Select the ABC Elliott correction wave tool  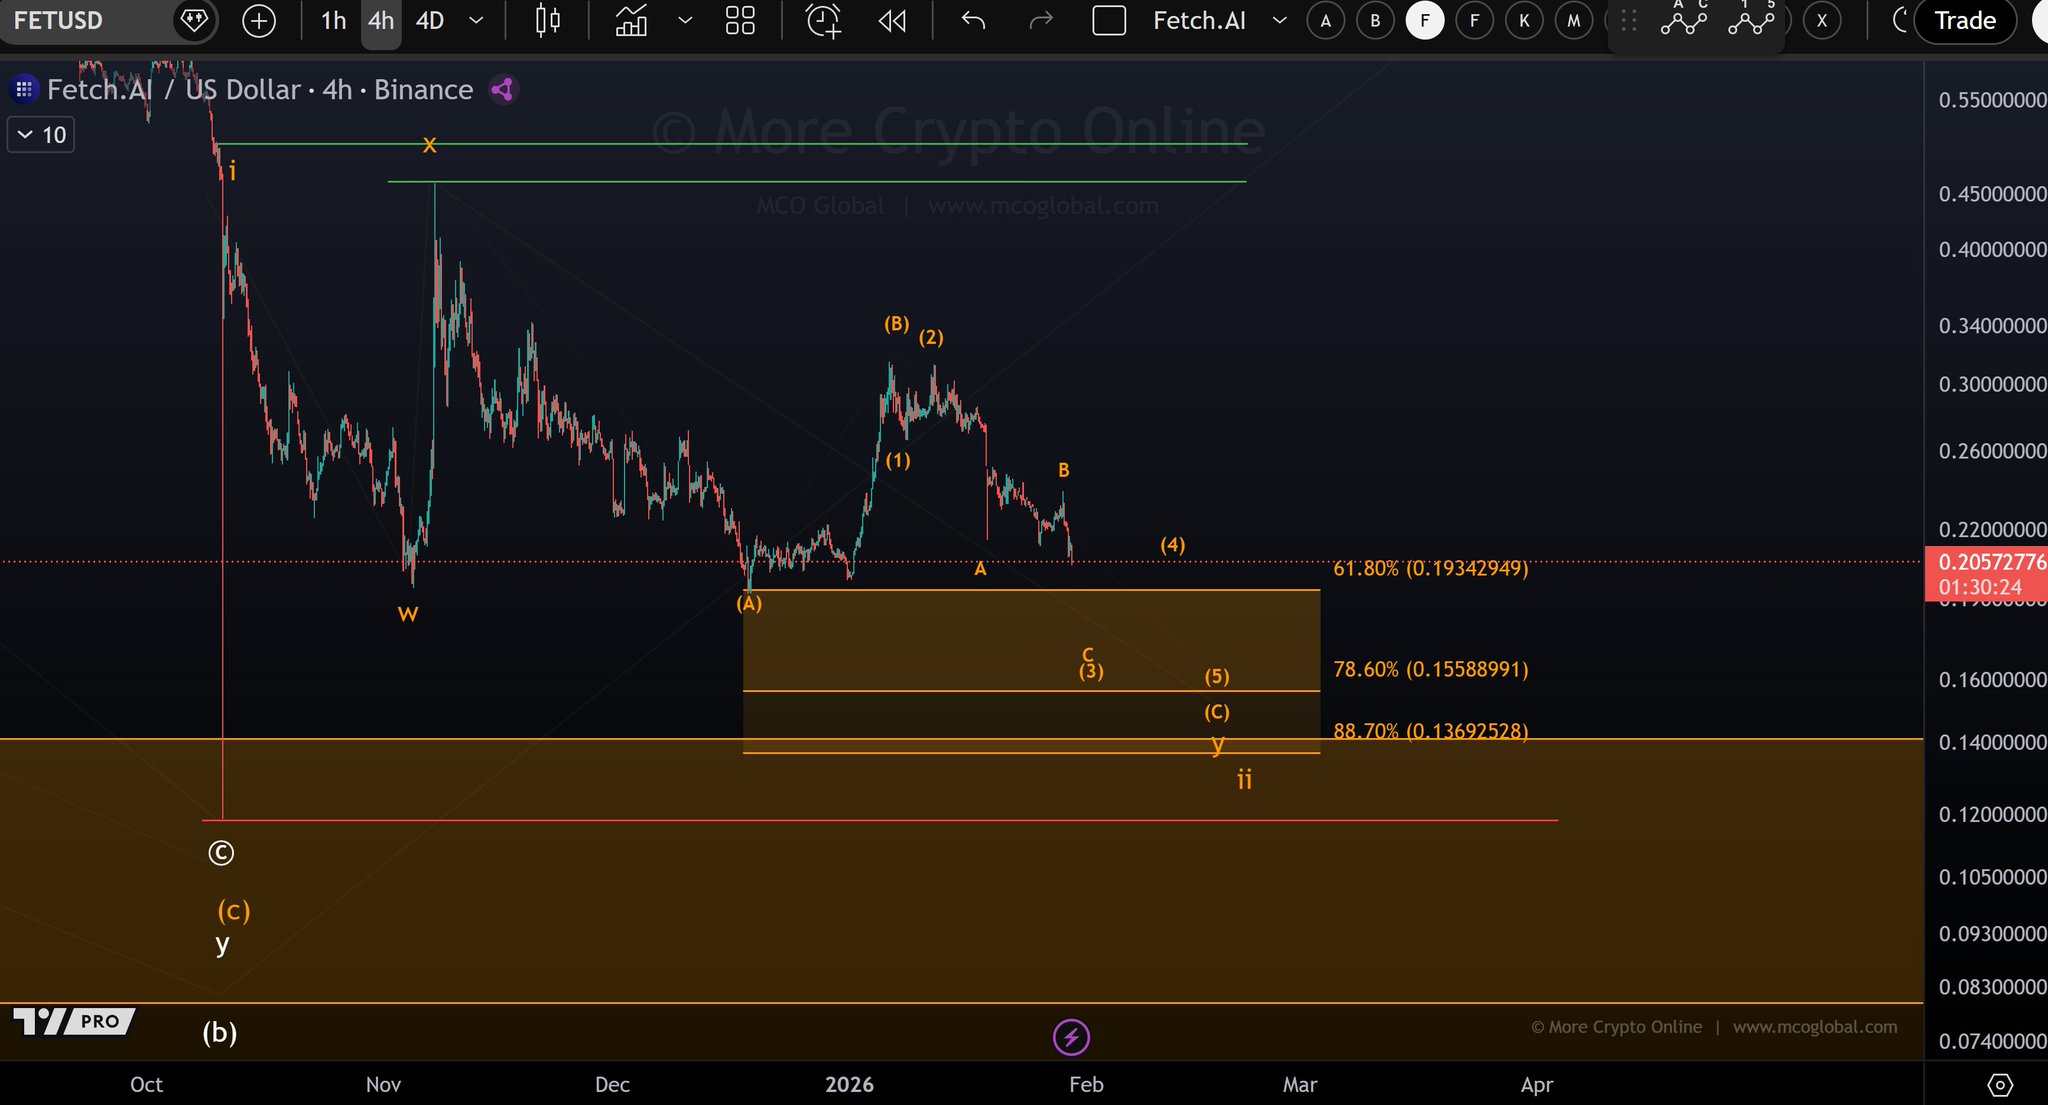[1684, 19]
